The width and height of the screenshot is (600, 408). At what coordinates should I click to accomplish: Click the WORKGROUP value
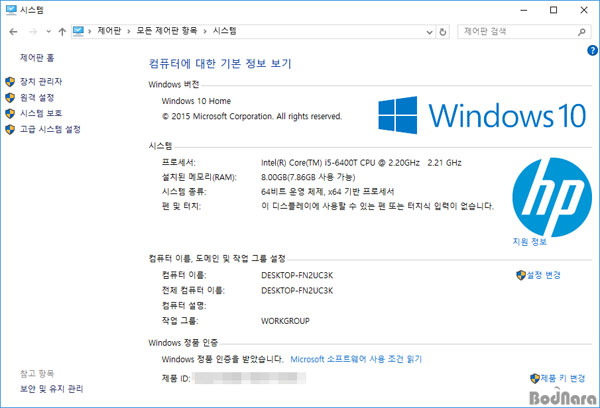click(x=285, y=321)
